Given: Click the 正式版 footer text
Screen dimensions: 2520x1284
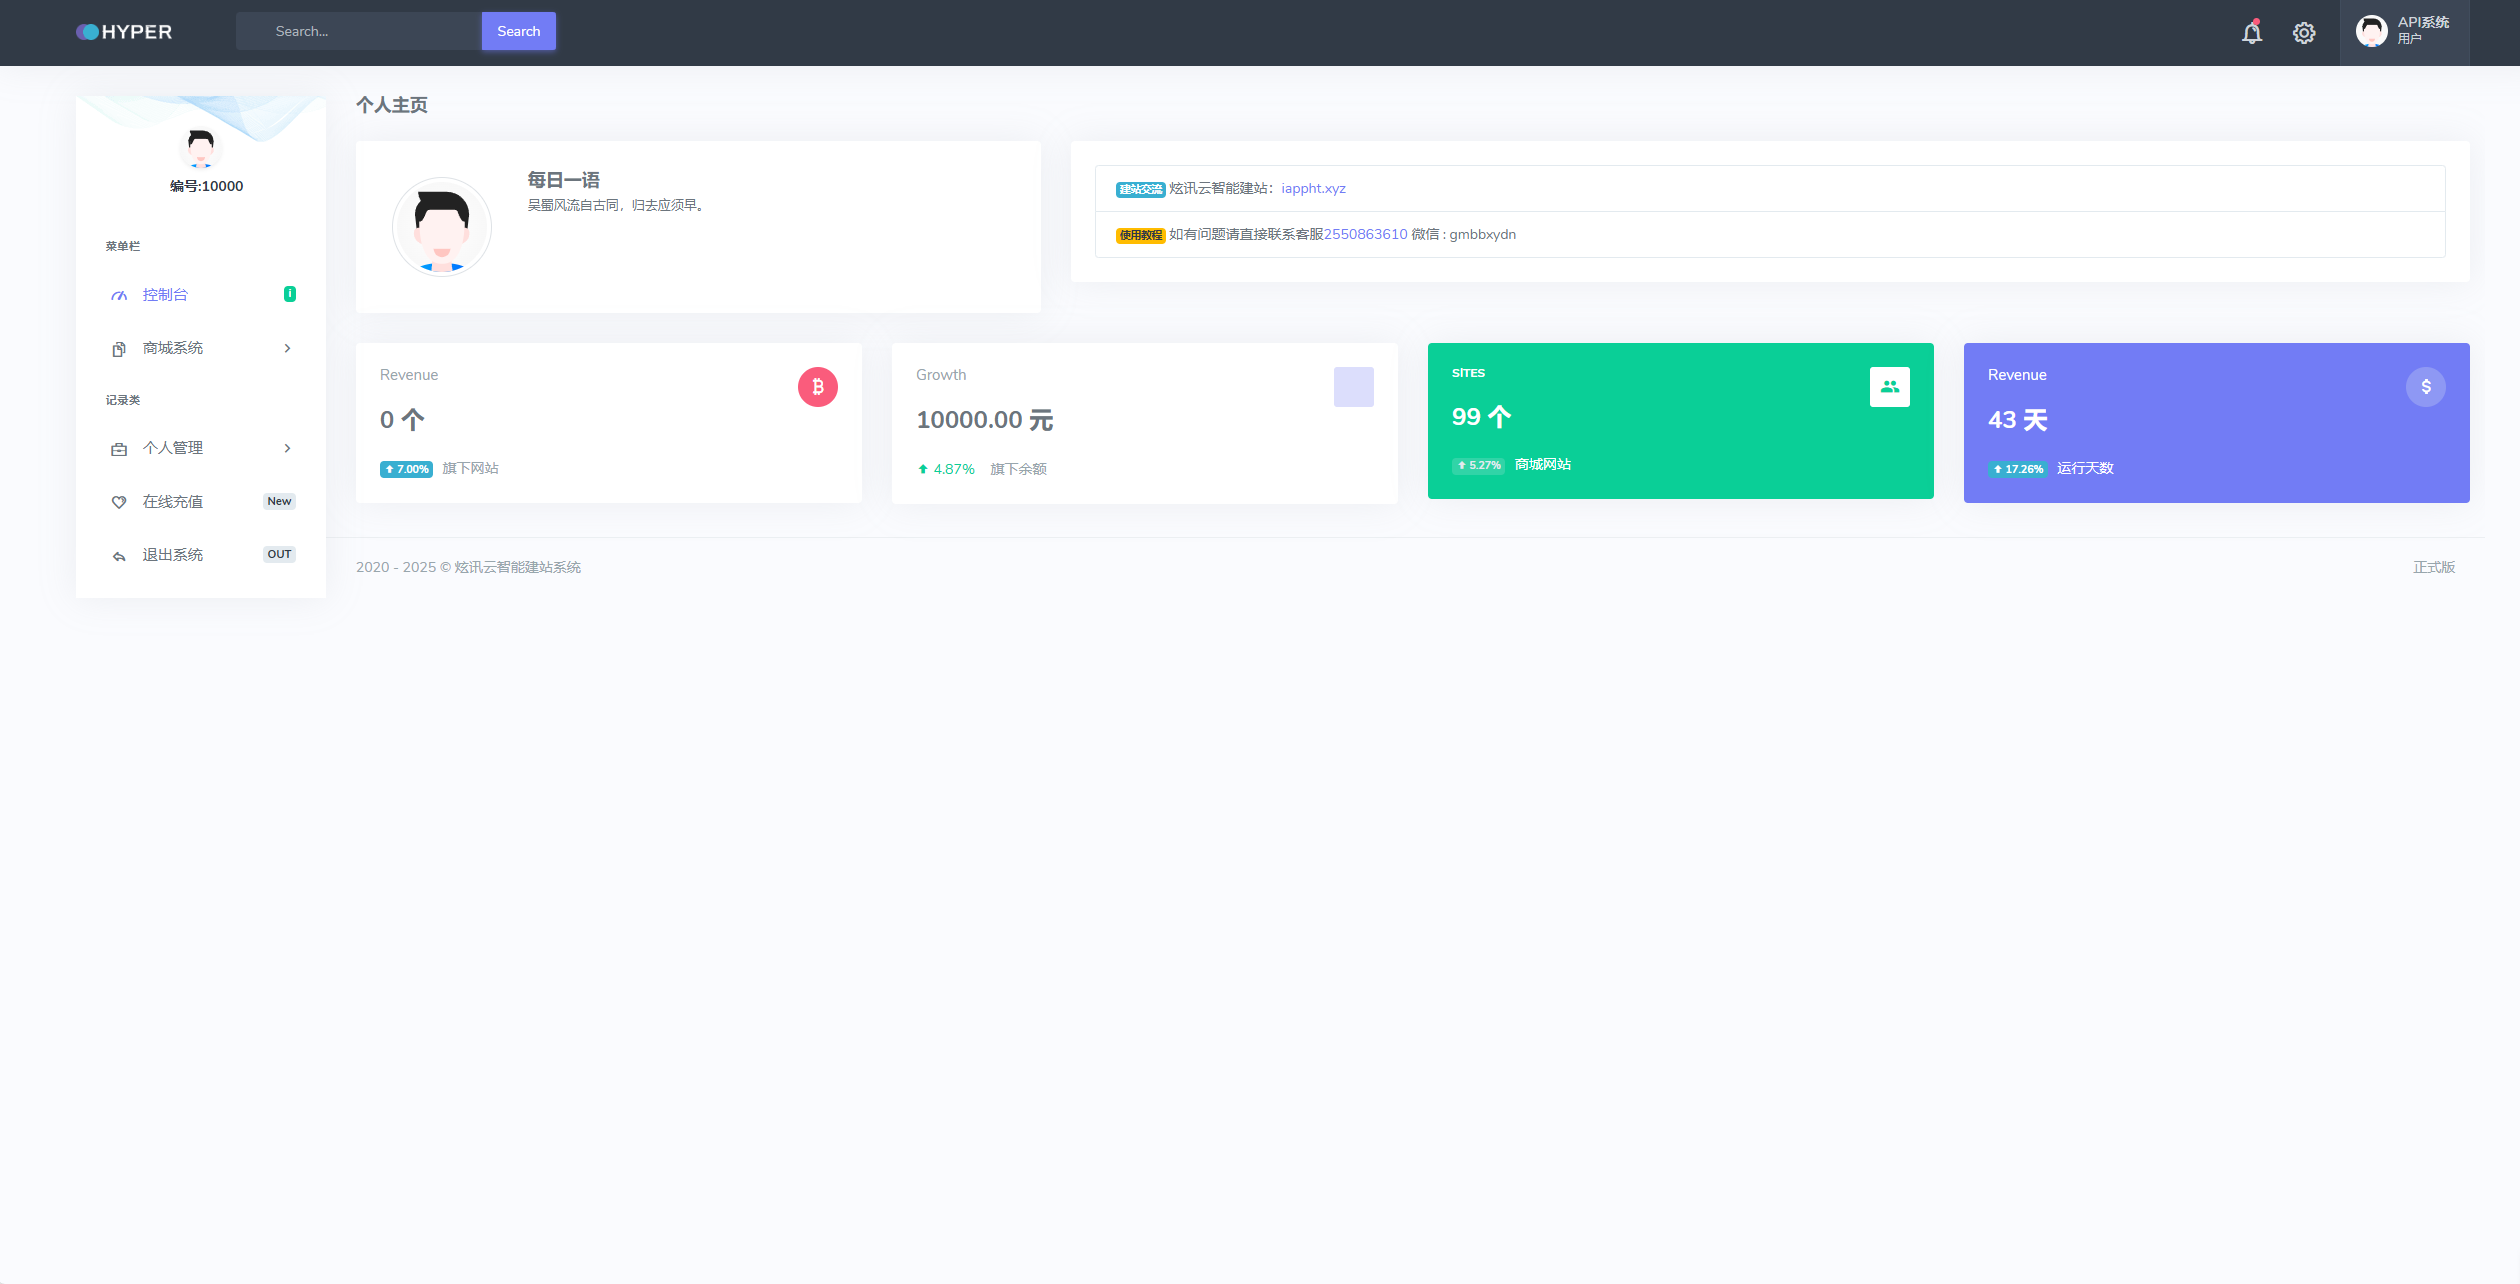Looking at the screenshot, I should click(x=2434, y=568).
